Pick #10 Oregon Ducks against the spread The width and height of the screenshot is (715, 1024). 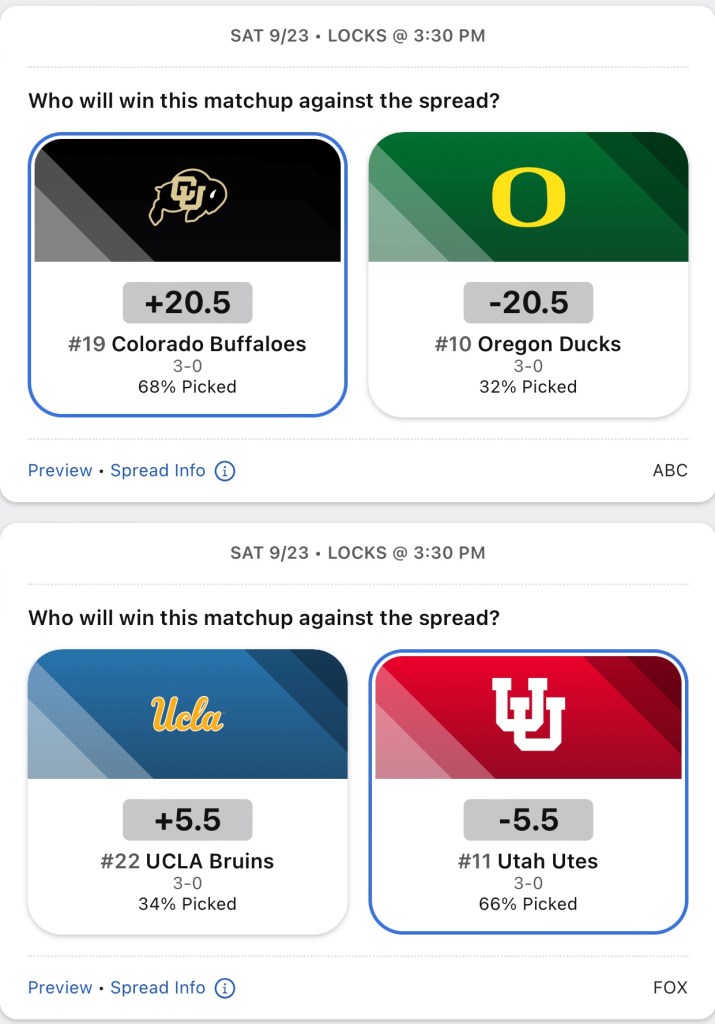click(x=528, y=344)
